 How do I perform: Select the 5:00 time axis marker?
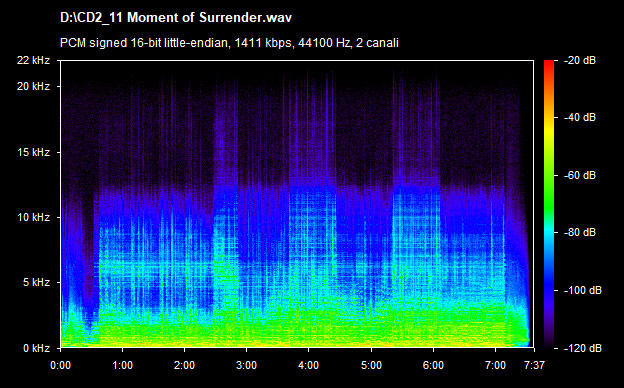(371, 365)
